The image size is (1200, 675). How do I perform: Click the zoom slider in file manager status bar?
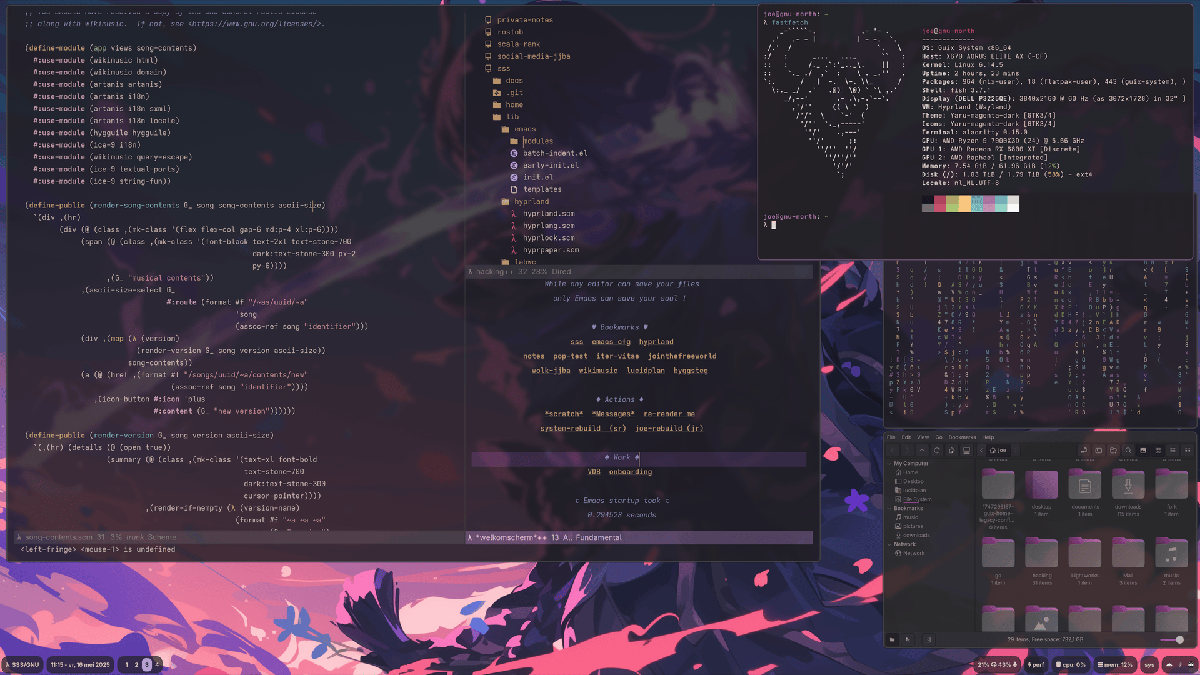coord(1170,639)
